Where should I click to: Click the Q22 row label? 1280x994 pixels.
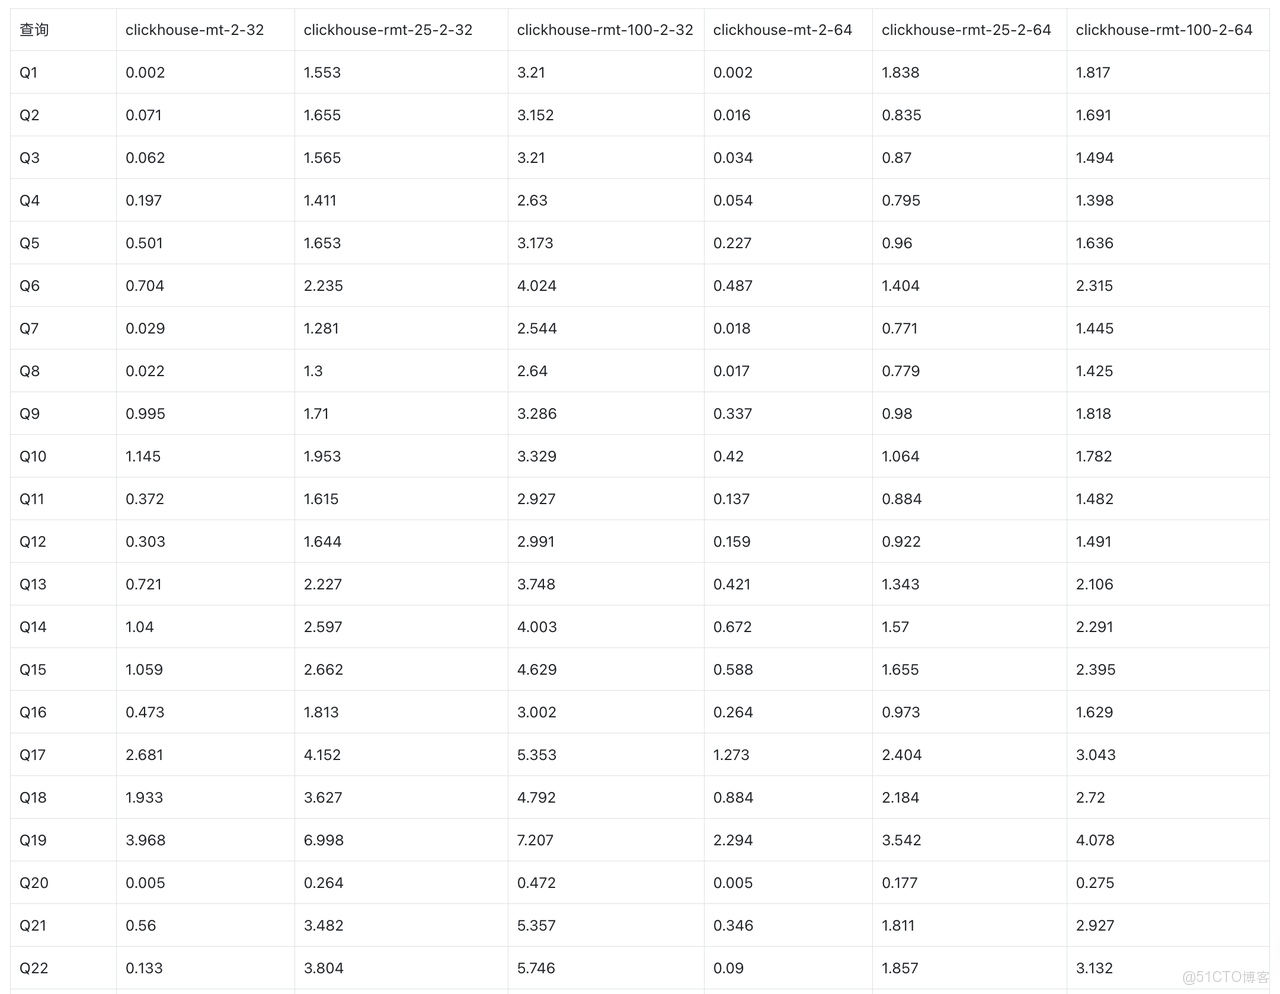pyautogui.click(x=34, y=968)
